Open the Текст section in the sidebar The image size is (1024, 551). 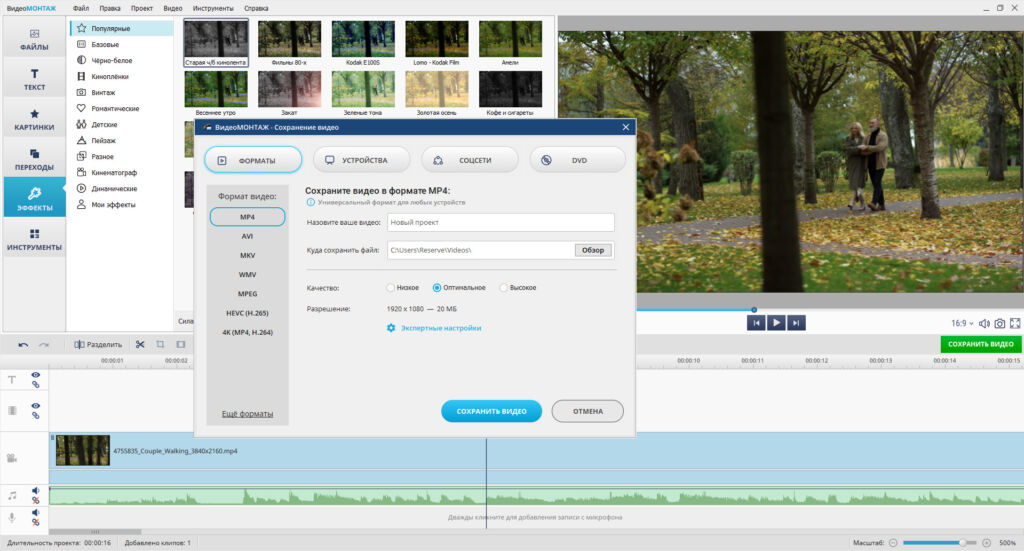(x=34, y=78)
